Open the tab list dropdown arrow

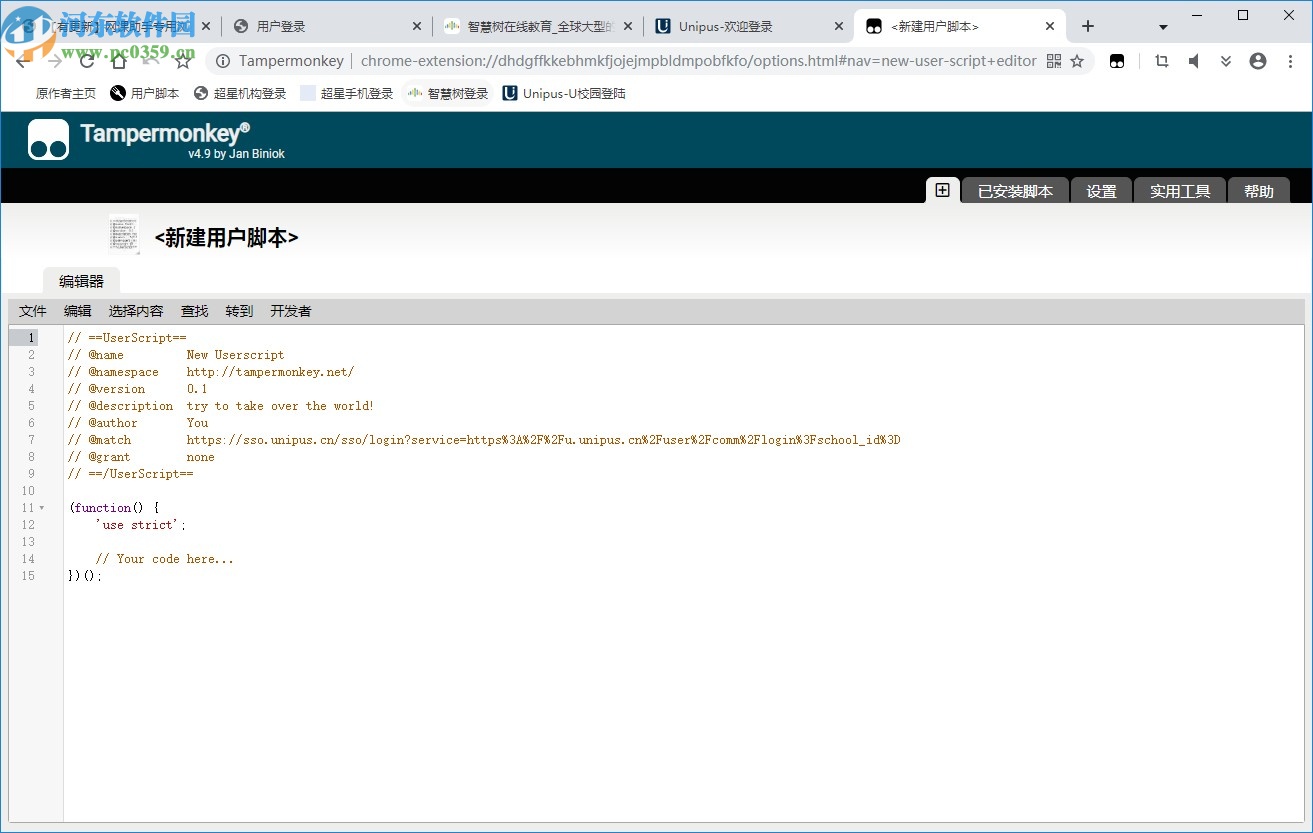(x=1164, y=27)
